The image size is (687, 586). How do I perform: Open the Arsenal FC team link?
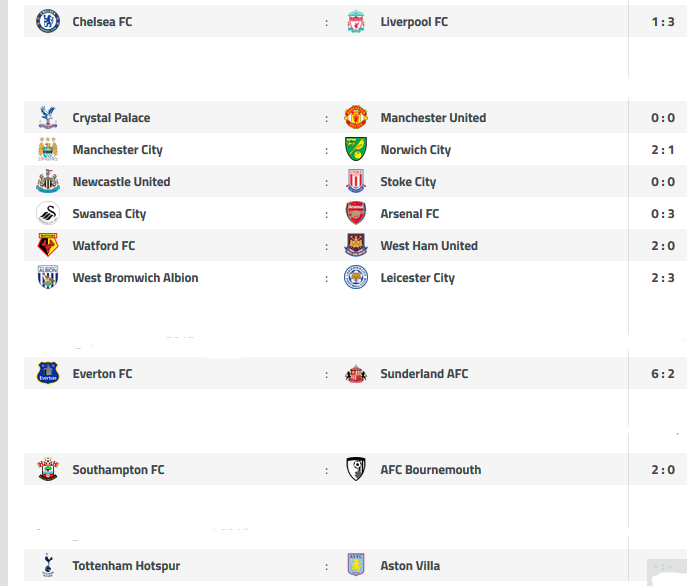tap(410, 214)
